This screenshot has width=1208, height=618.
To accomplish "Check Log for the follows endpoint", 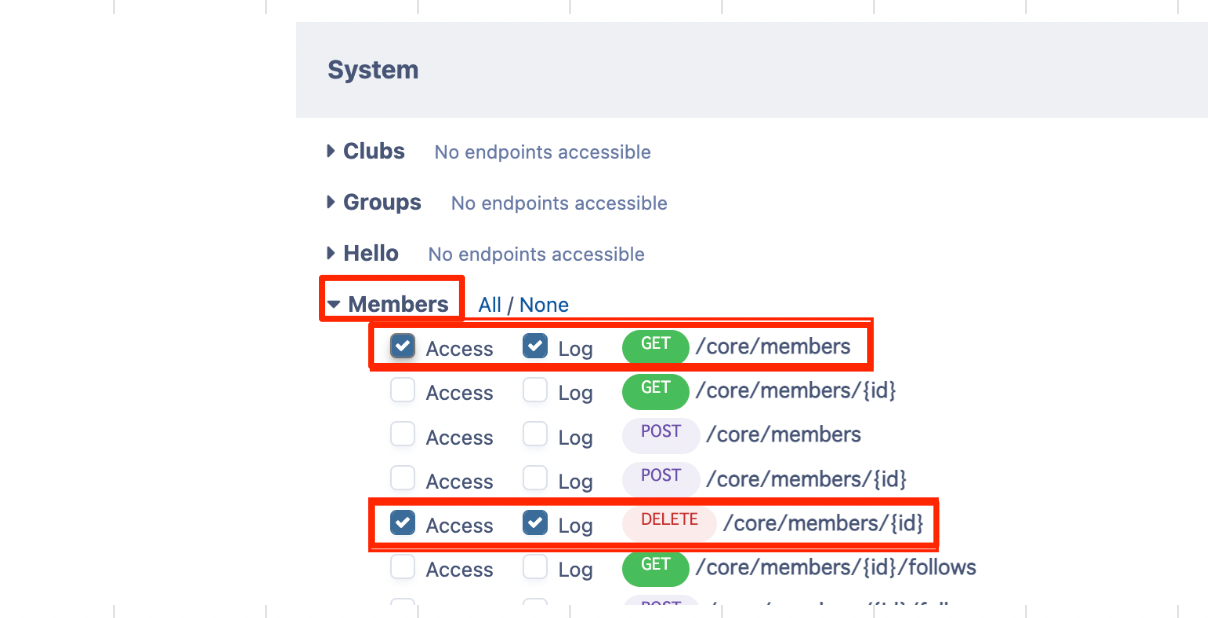I will pyautogui.click(x=536, y=567).
